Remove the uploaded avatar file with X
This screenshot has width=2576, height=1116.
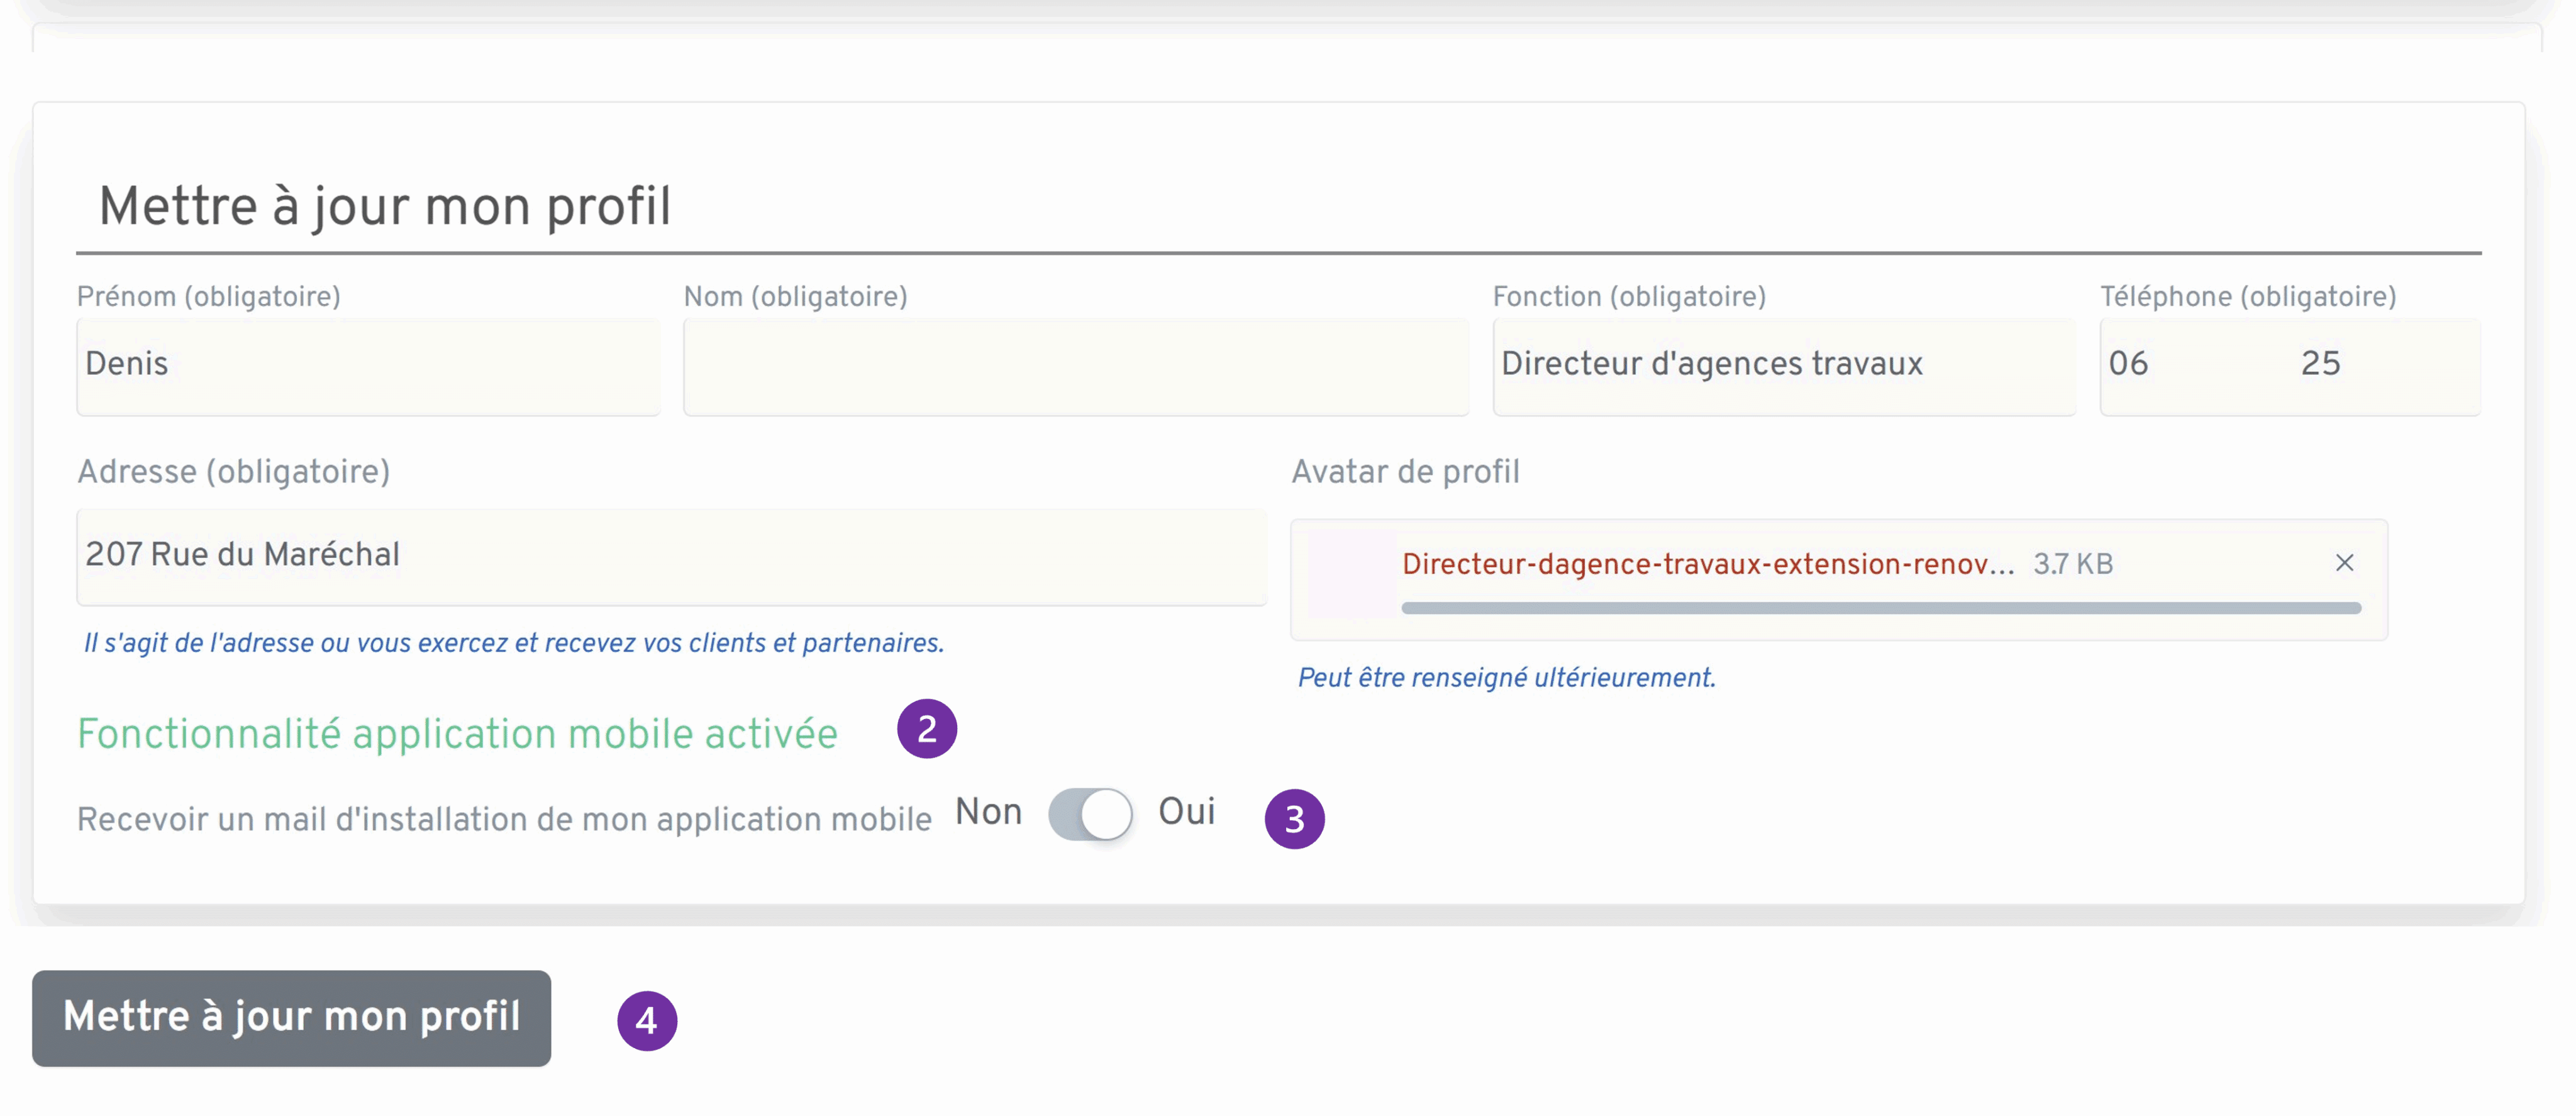[2344, 563]
